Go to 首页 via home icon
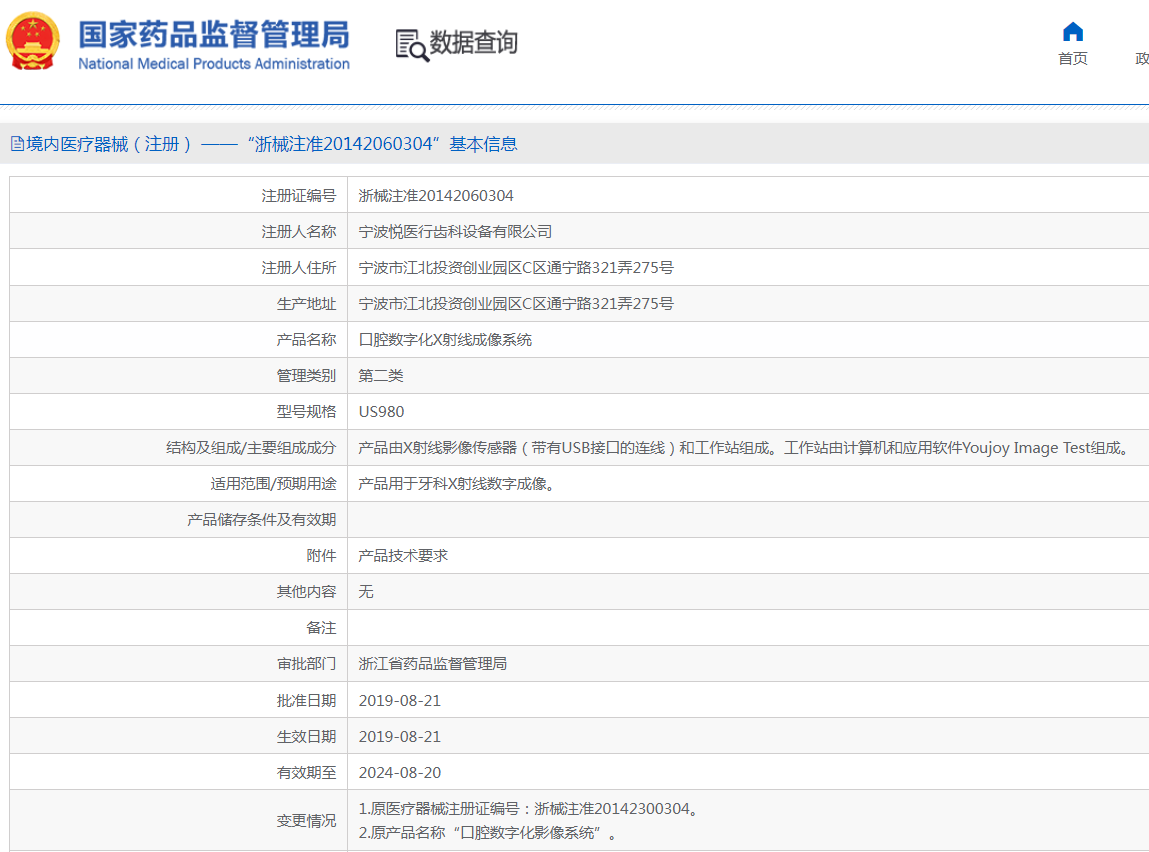1149x852 pixels. [1073, 32]
